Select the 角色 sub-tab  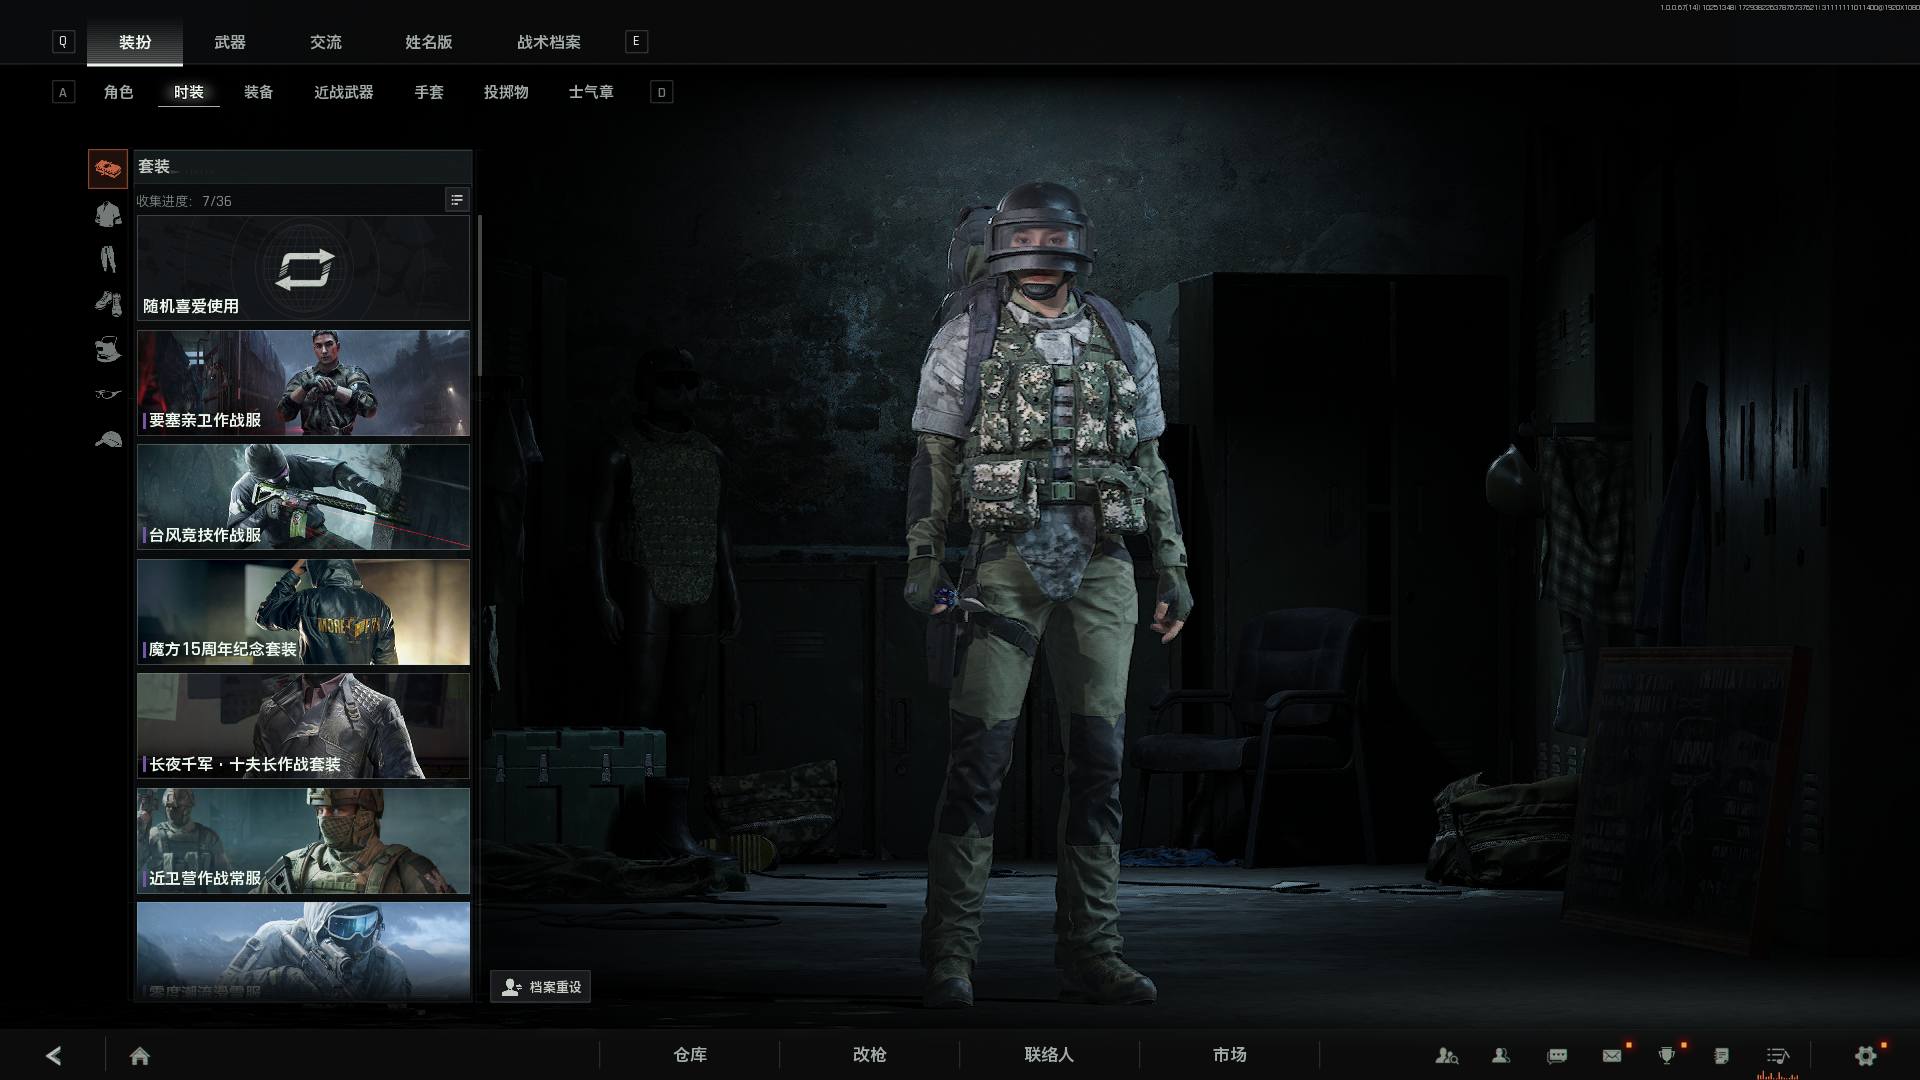[118, 92]
